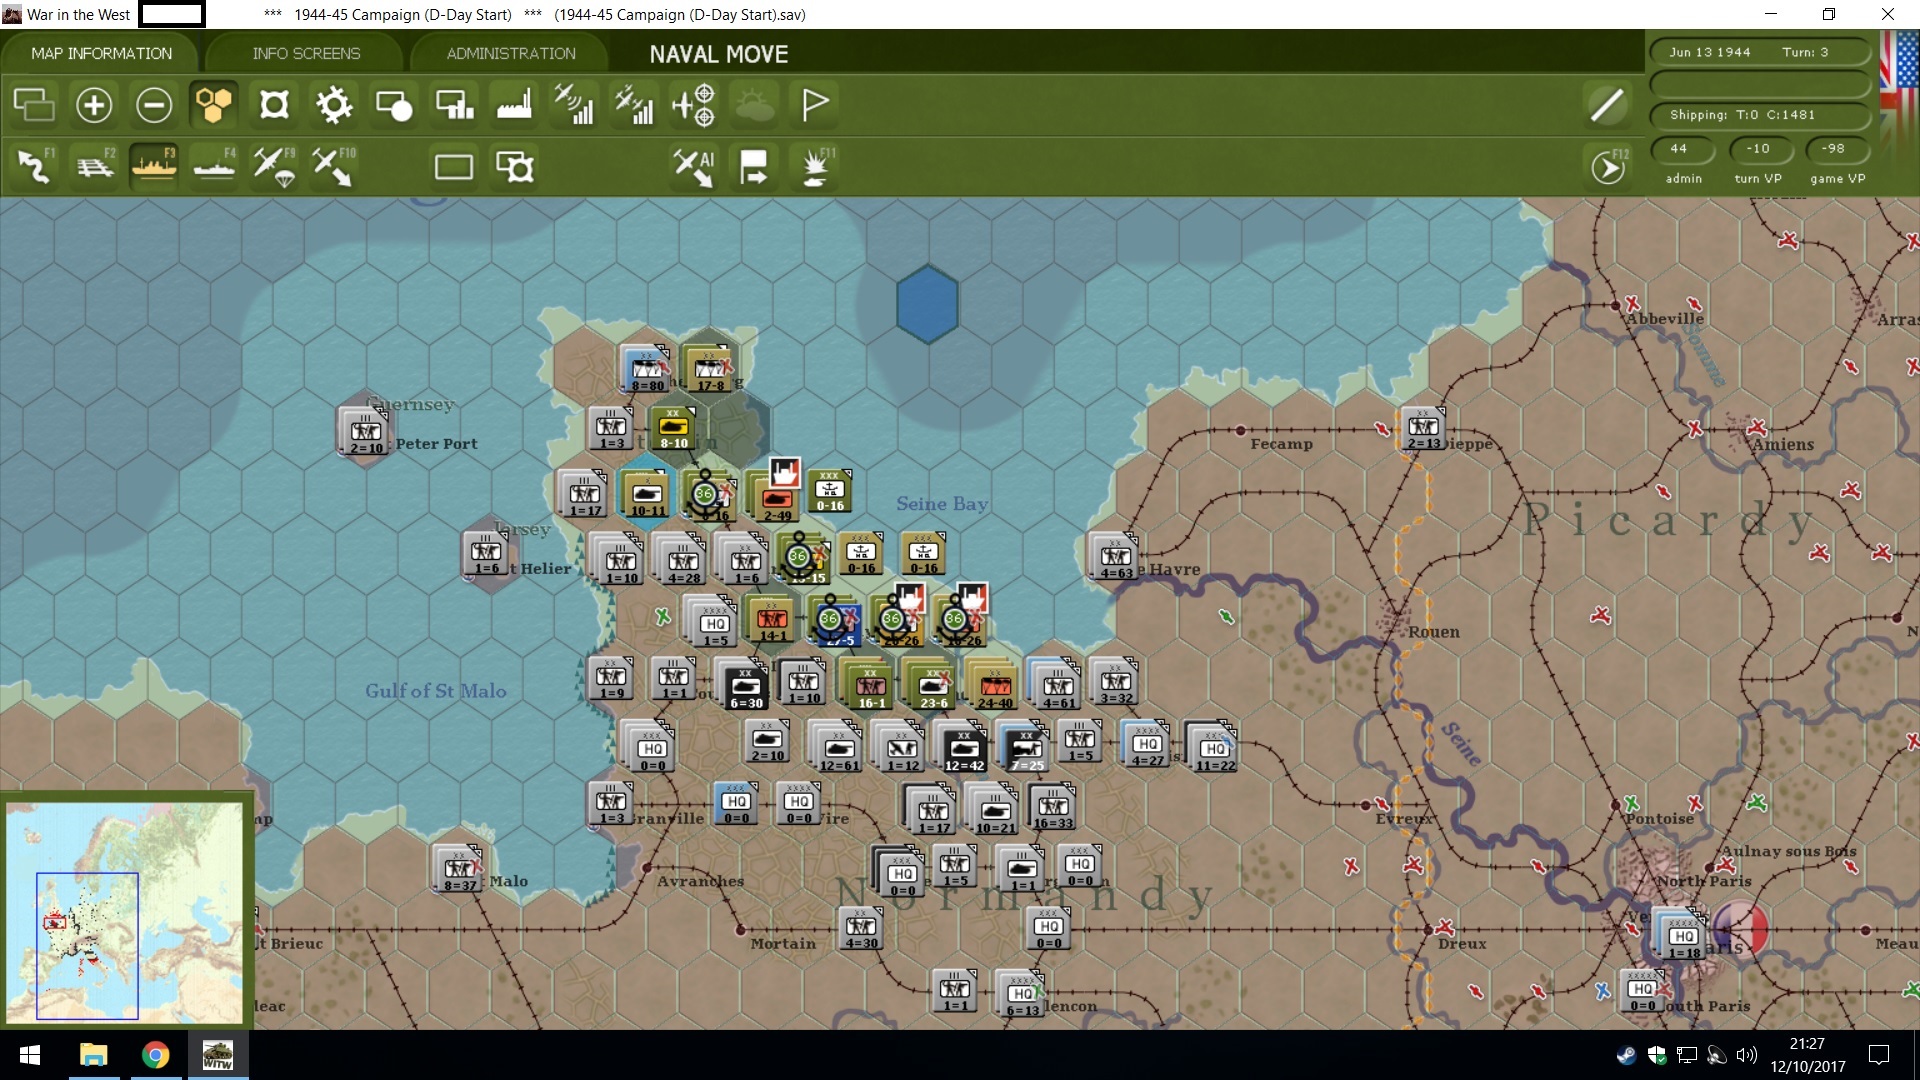The width and height of the screenshot is (1920, 1080).
Task: Click the single plane recon level icon
Action: point(574,105)
